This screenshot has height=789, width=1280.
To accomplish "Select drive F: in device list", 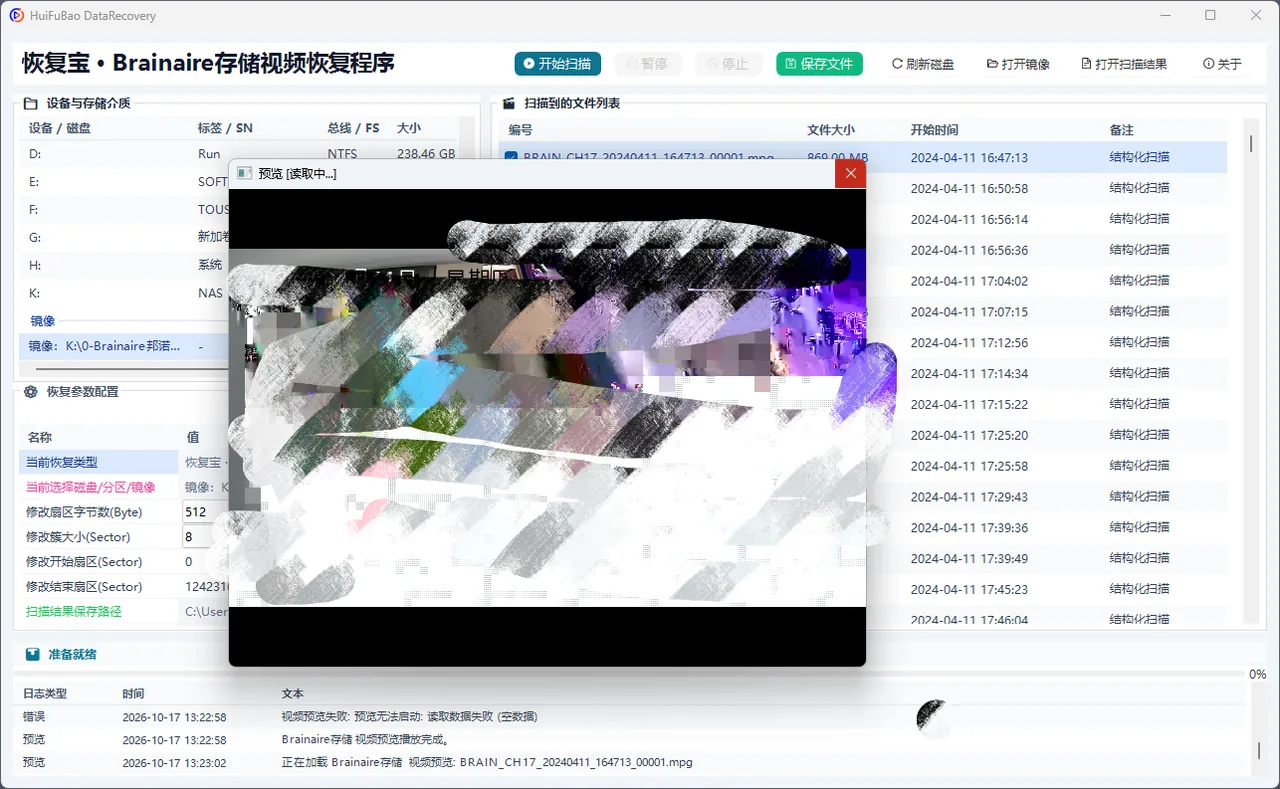I will pyautogui.click(x=124, y=210).
